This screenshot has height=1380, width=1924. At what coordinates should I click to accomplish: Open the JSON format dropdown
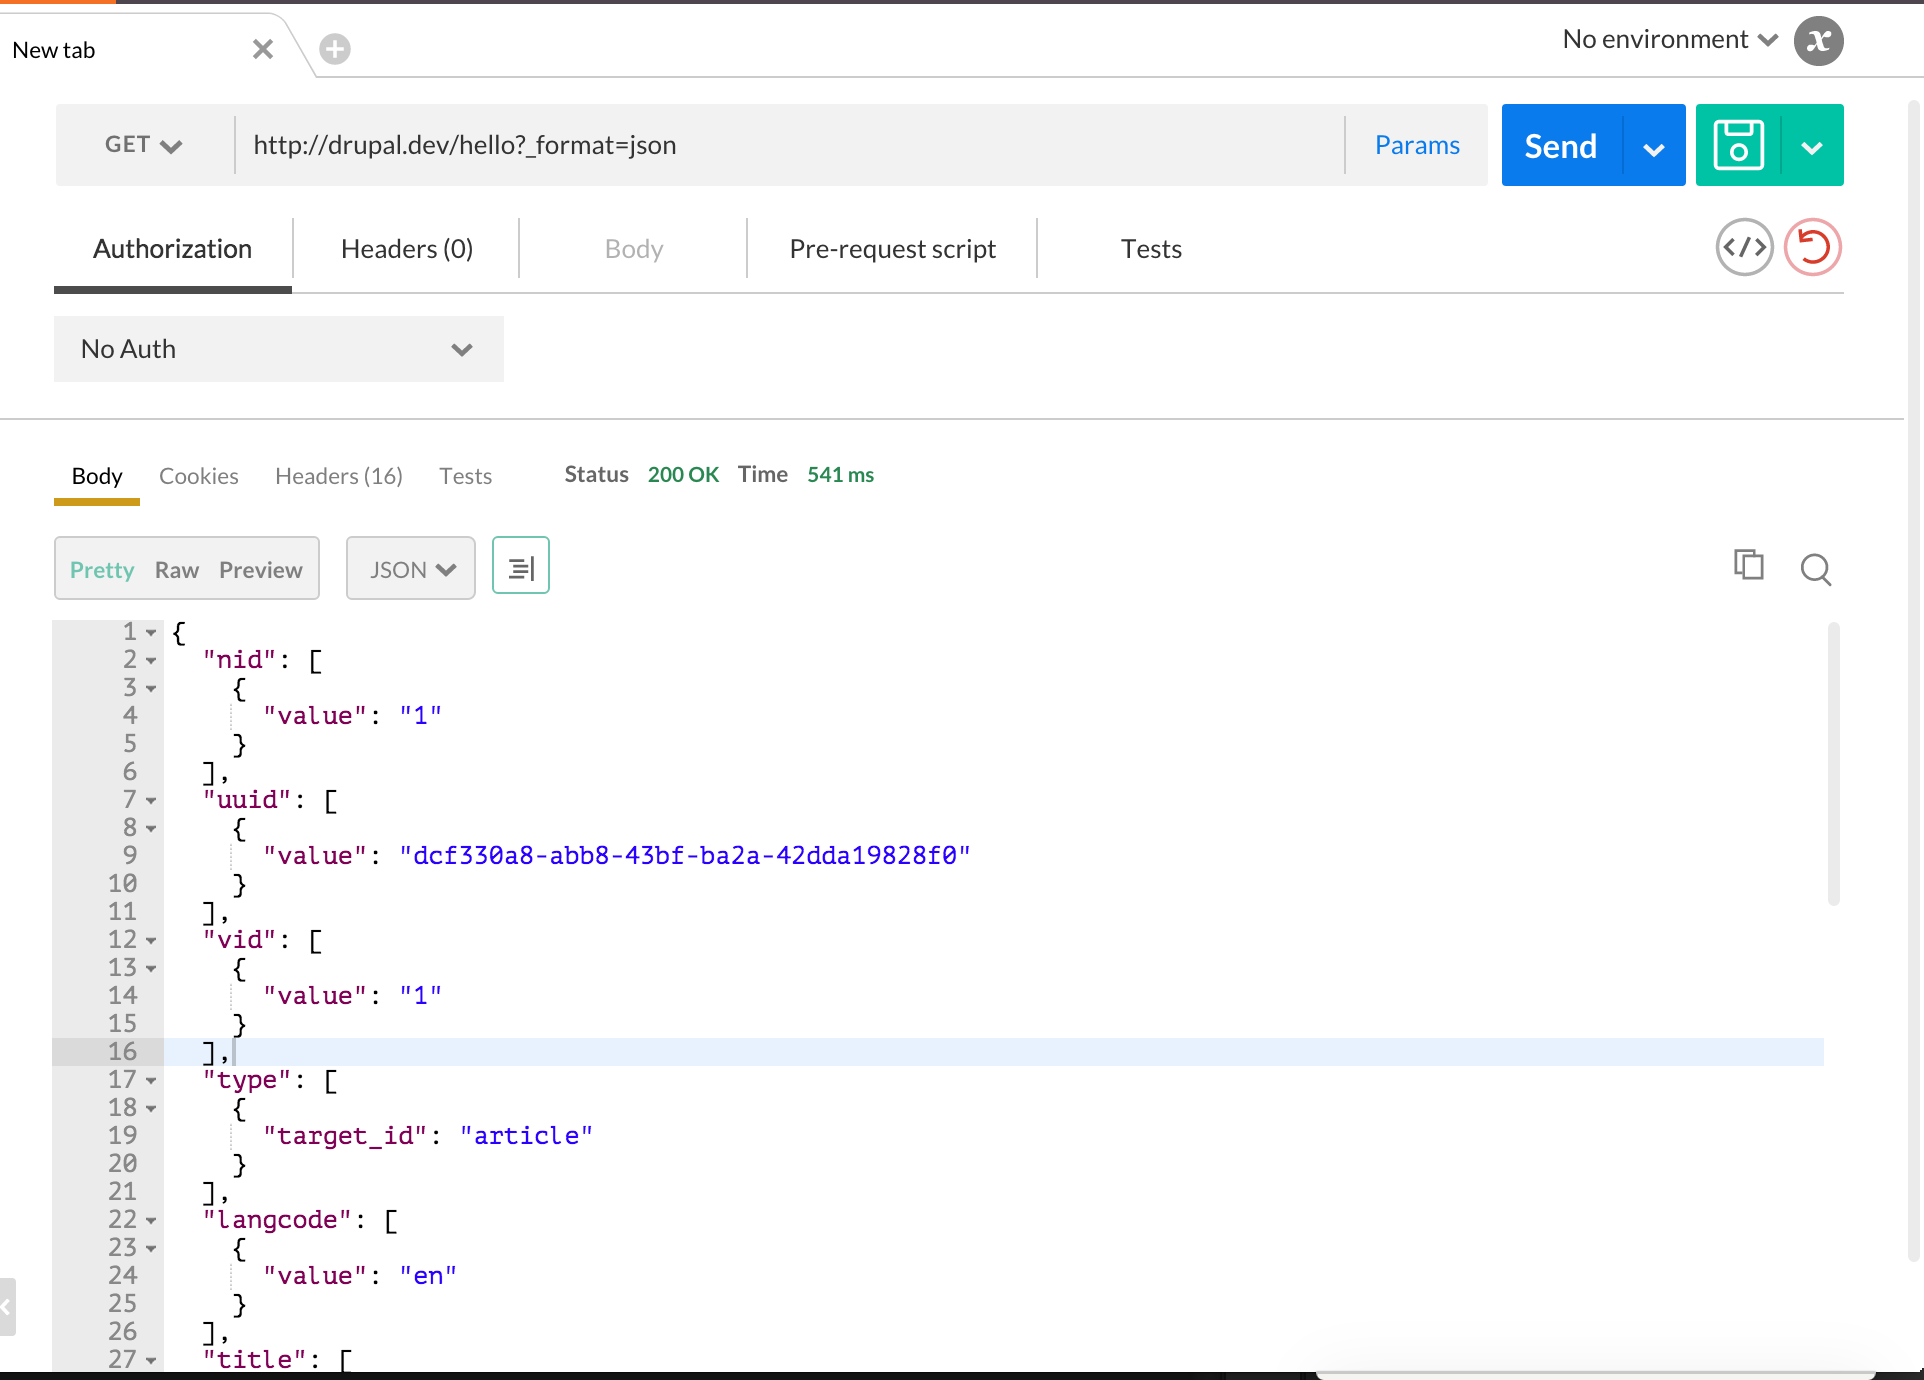pos(411,569)
